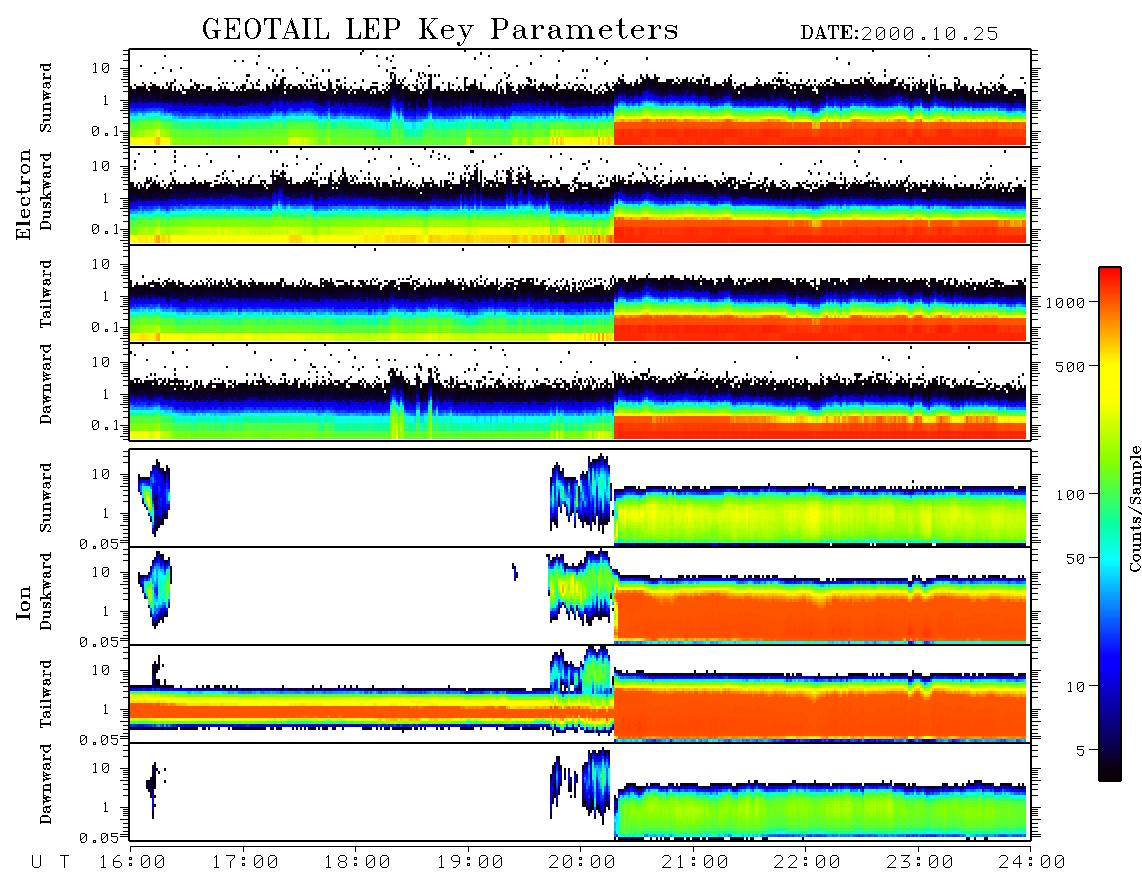Click the Sunward label of the Ion group
The width and height of the screenshot is (1142, 880).
46,498
